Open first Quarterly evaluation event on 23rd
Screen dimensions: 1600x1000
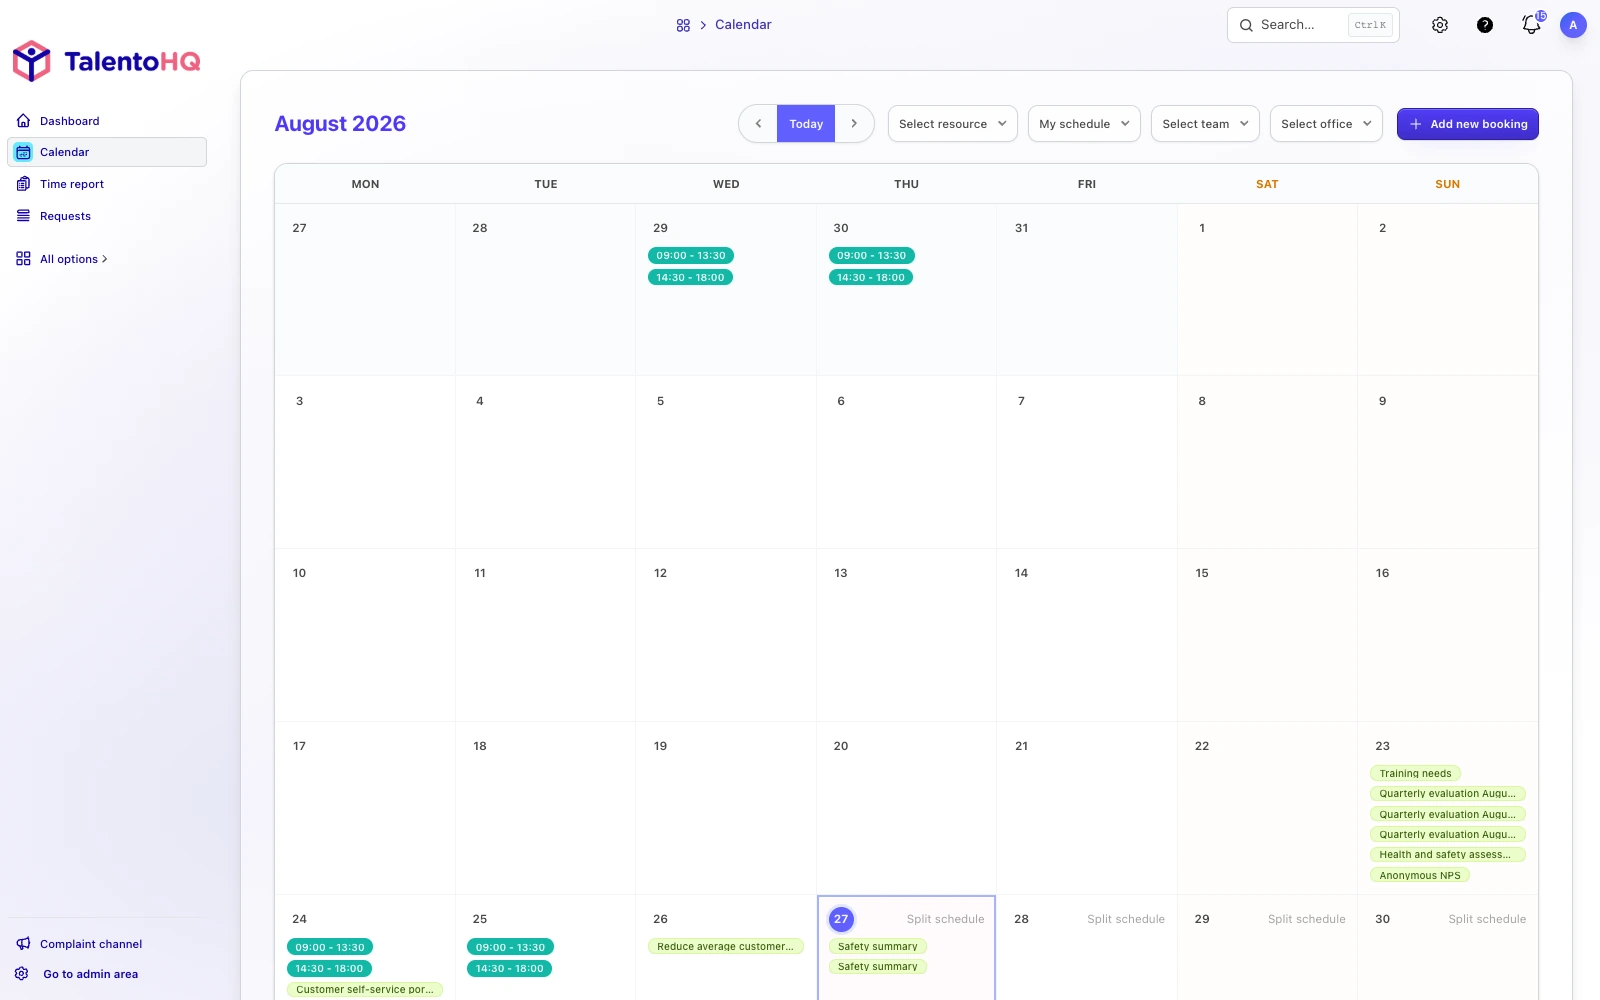pos(1447,794)
